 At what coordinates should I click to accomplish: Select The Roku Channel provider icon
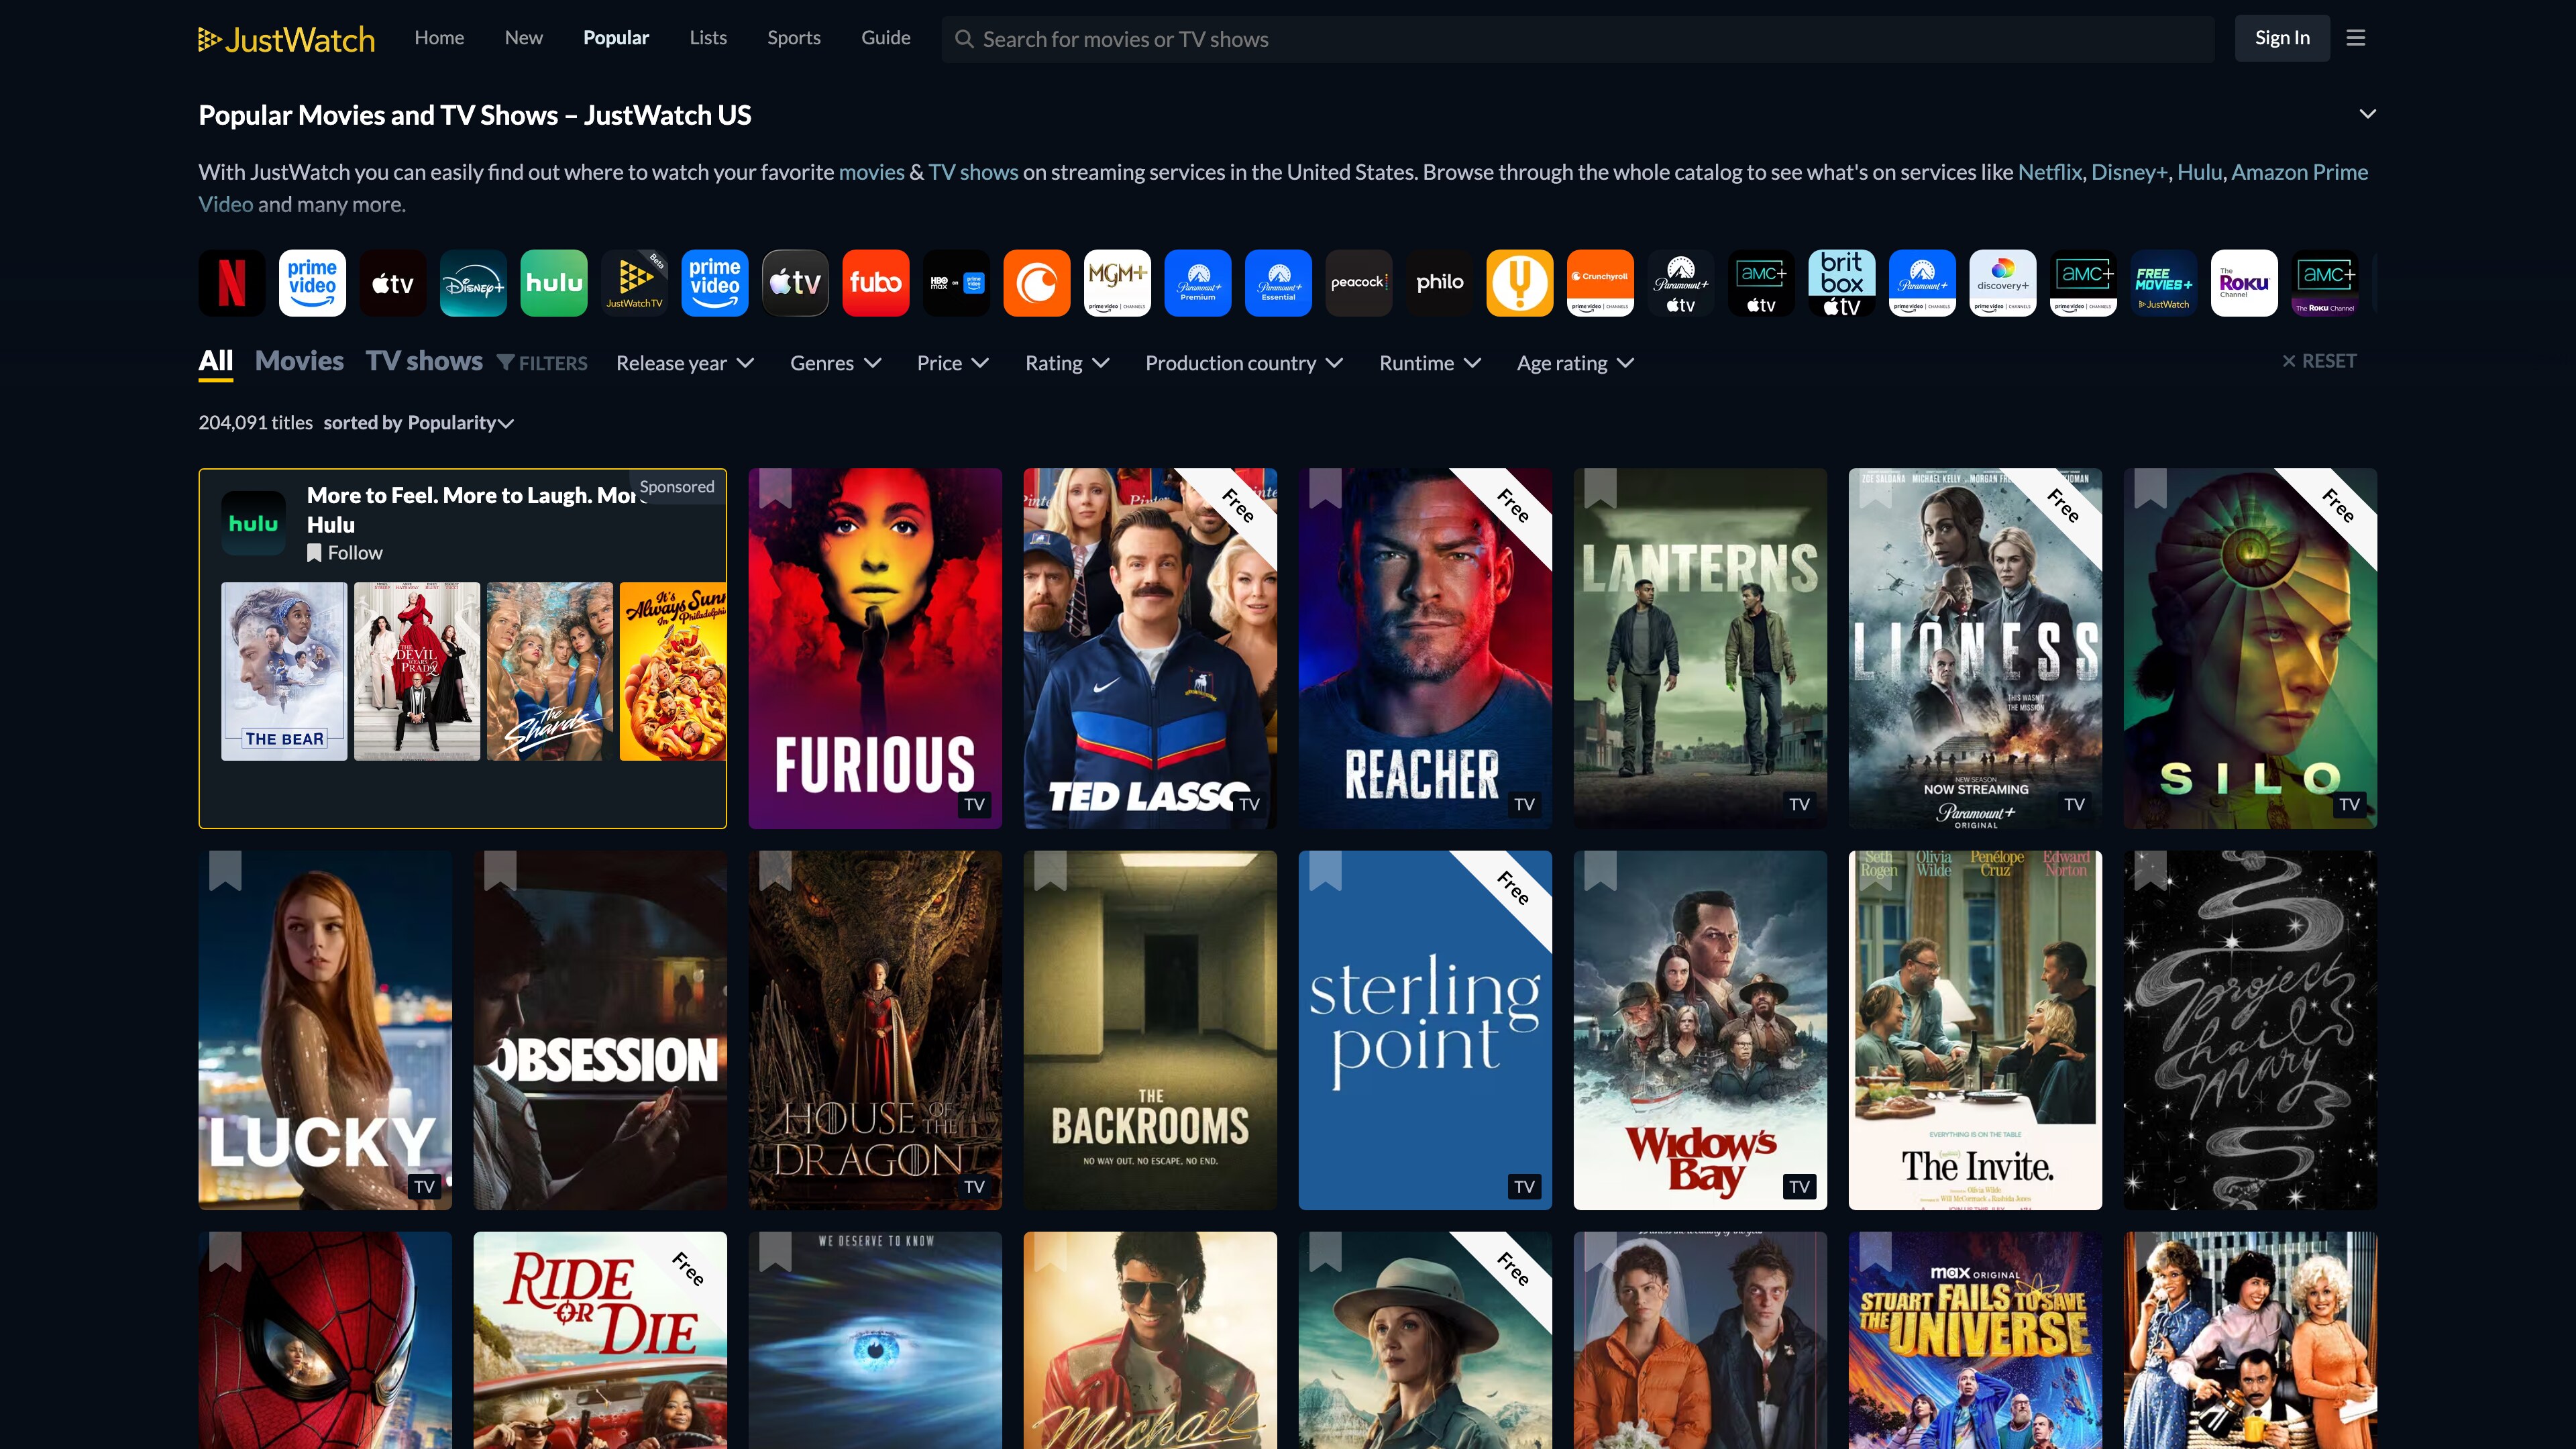tap(2244, 283)
